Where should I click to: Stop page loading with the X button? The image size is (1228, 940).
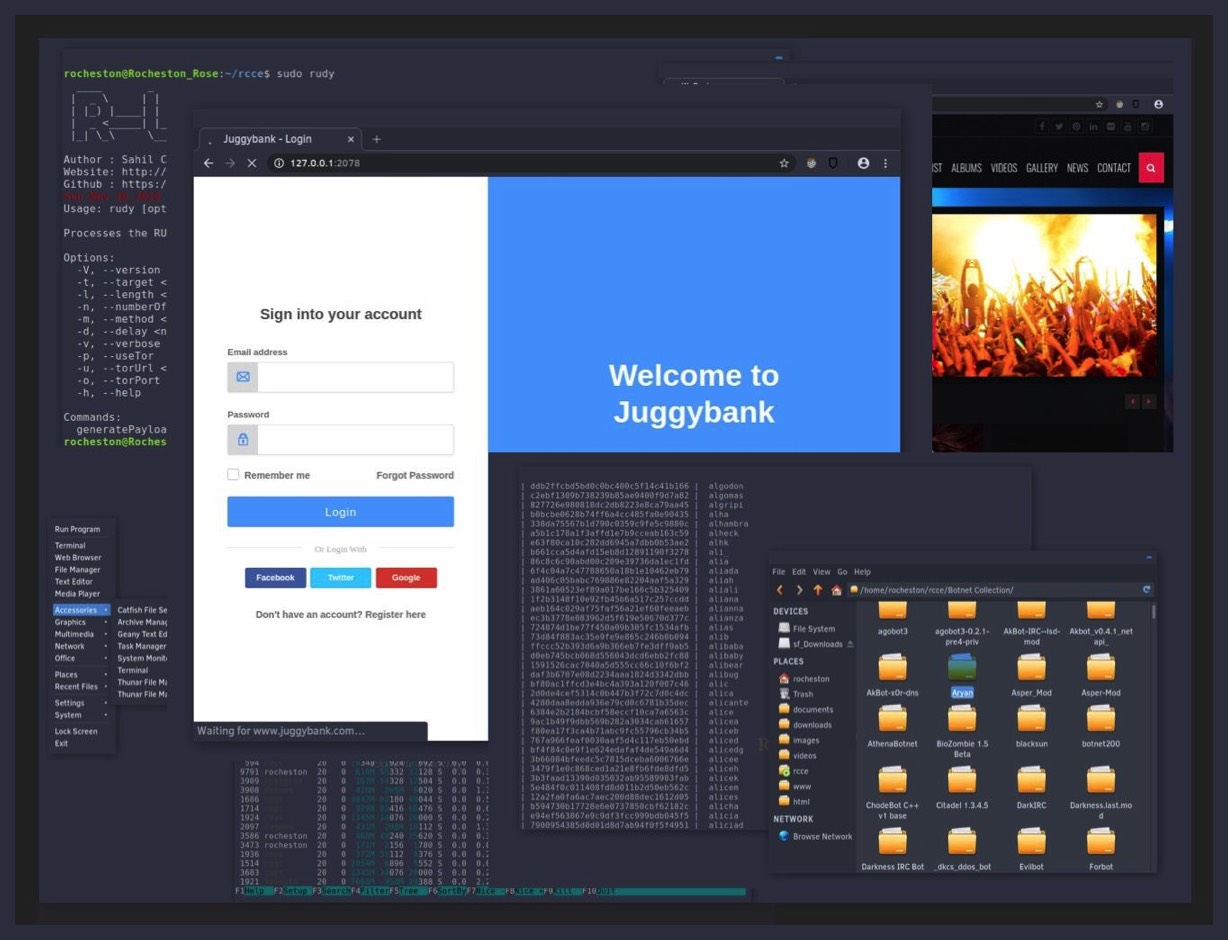click(252, 163)
